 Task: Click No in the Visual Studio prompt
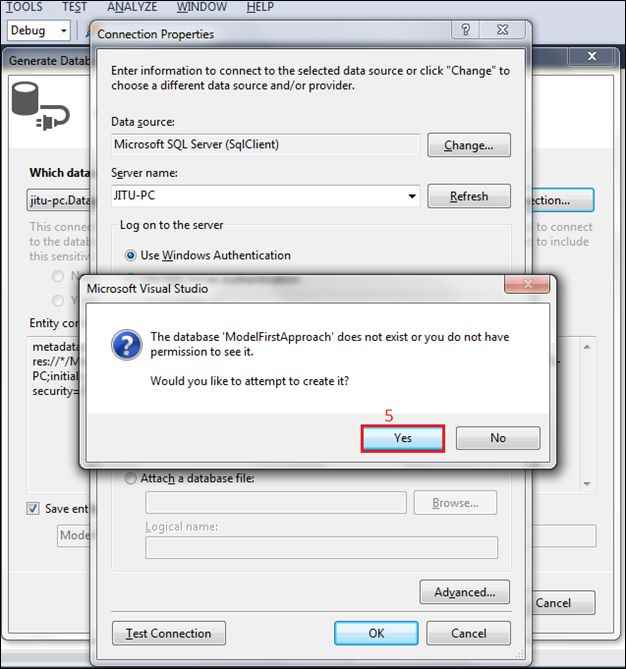click(x=498, y=438)
